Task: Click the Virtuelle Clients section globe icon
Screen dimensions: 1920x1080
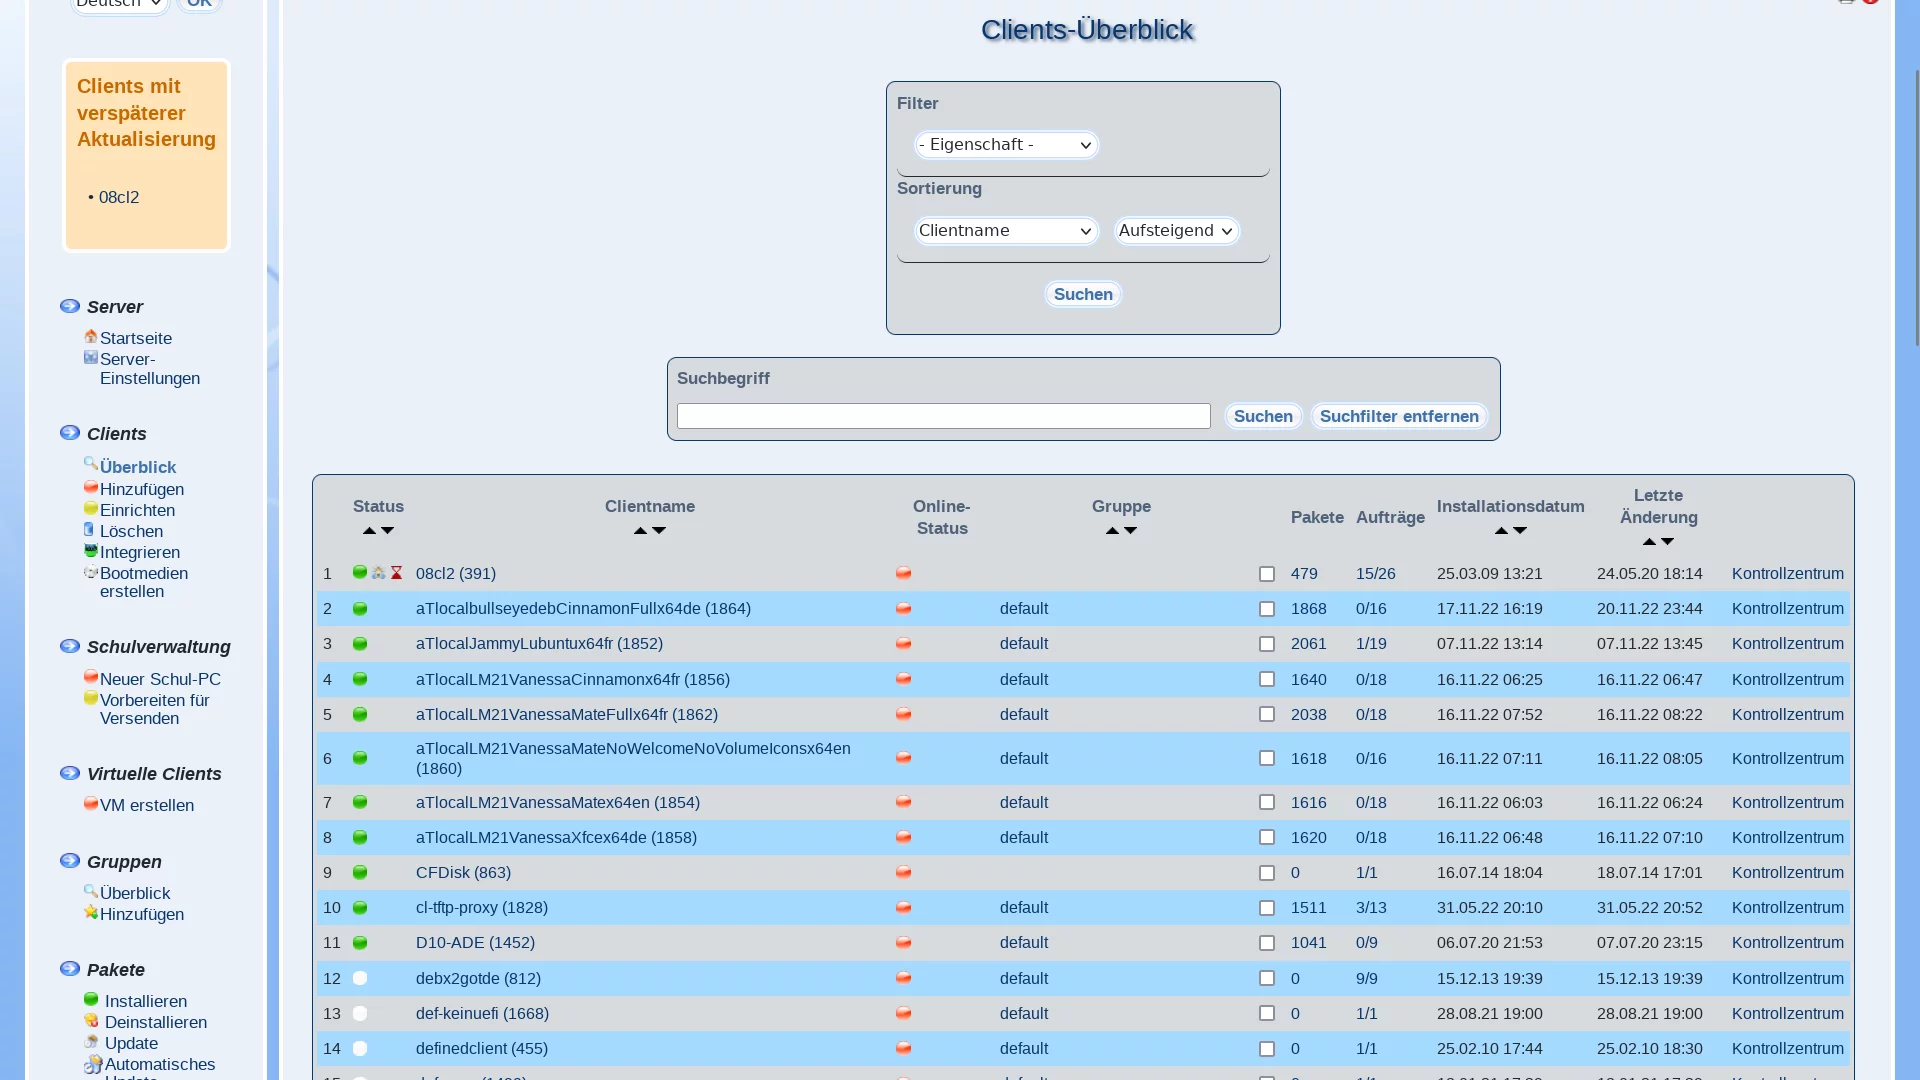Action: [70, 772]
